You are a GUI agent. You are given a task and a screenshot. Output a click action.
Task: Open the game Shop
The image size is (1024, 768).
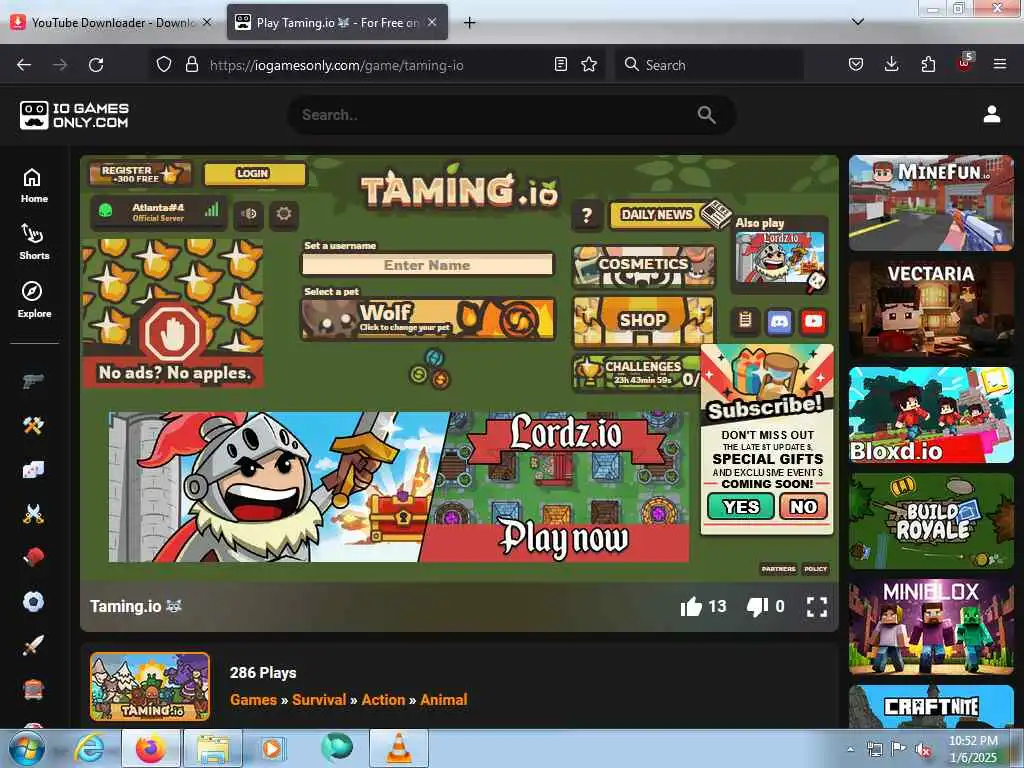tap(644, 320)
